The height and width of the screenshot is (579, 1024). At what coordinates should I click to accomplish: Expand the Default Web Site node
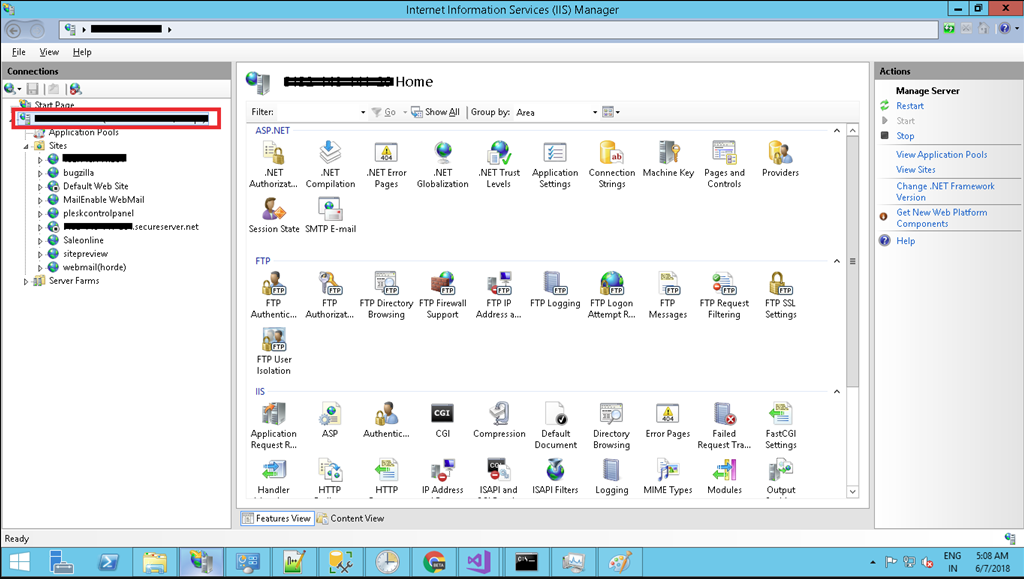40,187
